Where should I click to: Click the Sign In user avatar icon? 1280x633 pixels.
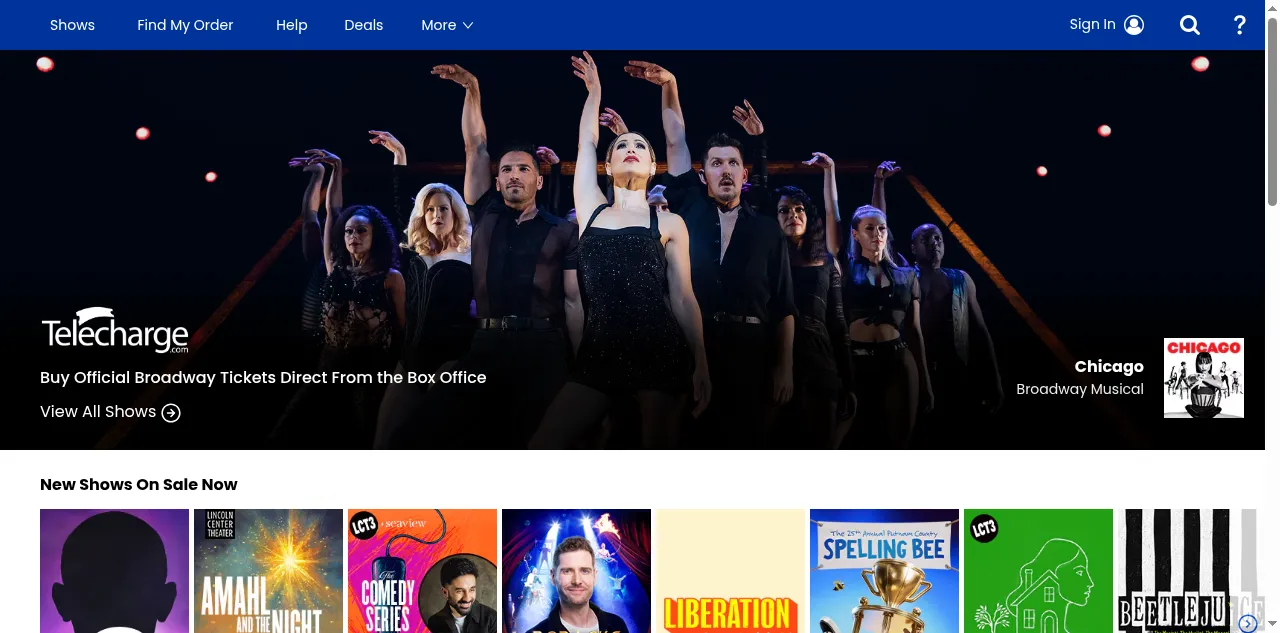[1134, 25]
